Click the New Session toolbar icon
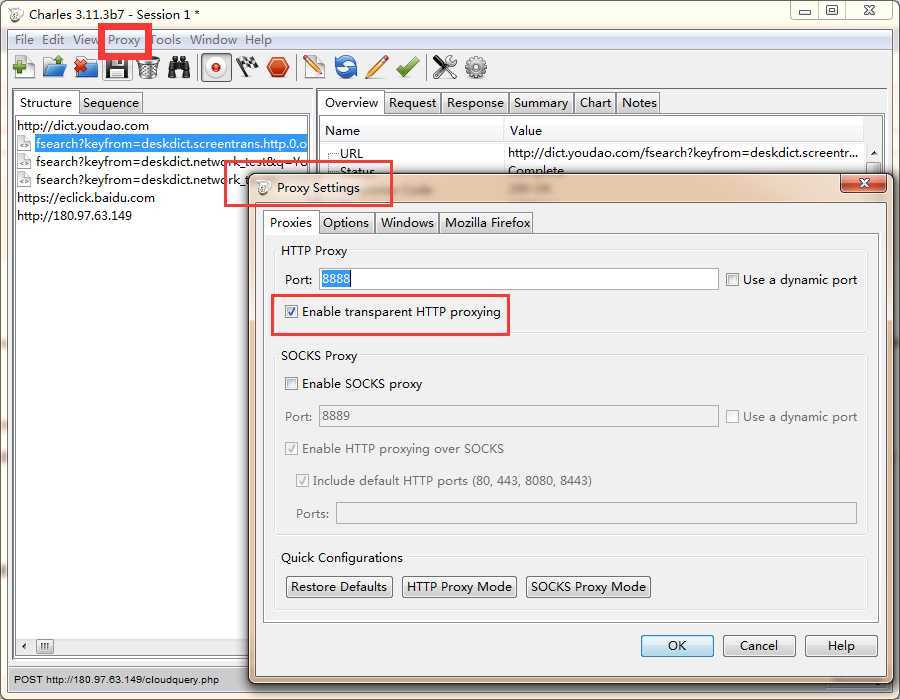The image size is (900, 700). click(24, 67)
